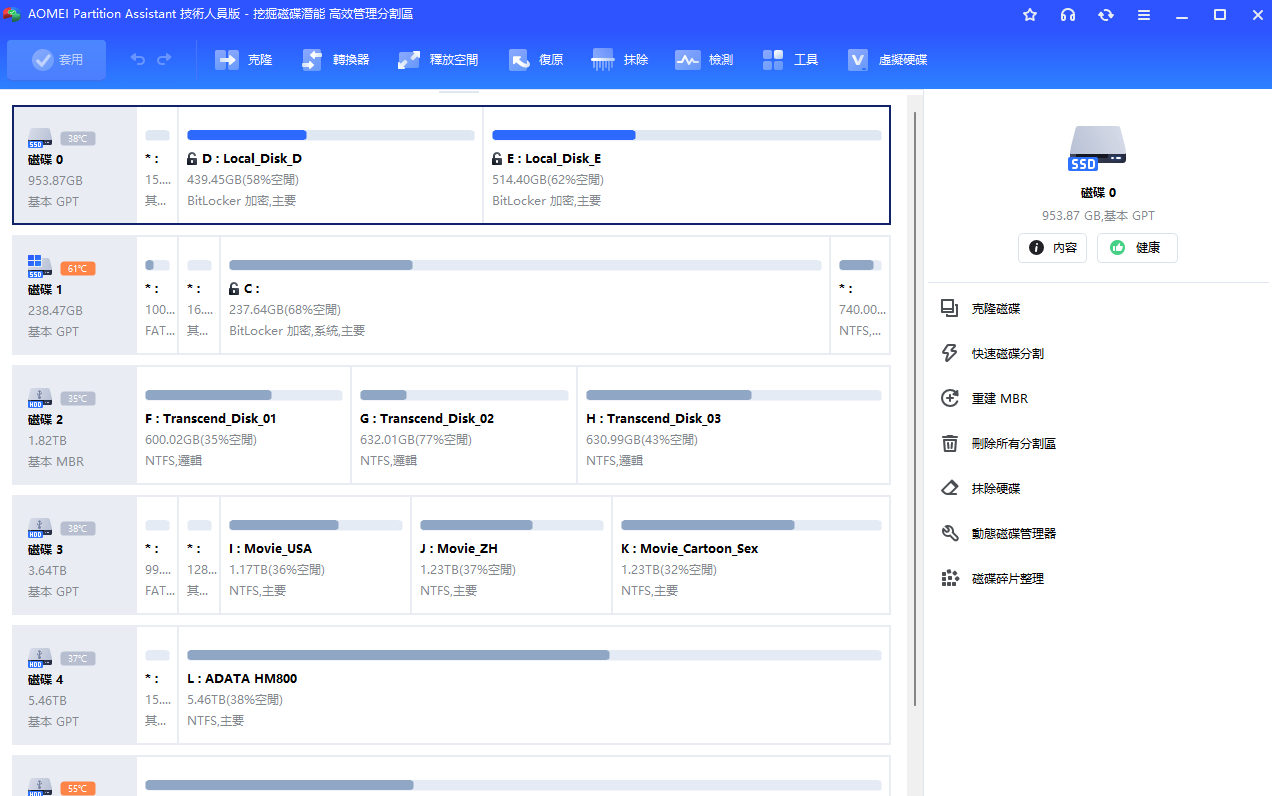
Task: Click the large SSD icon in right panel
Action: point(1098,148)
